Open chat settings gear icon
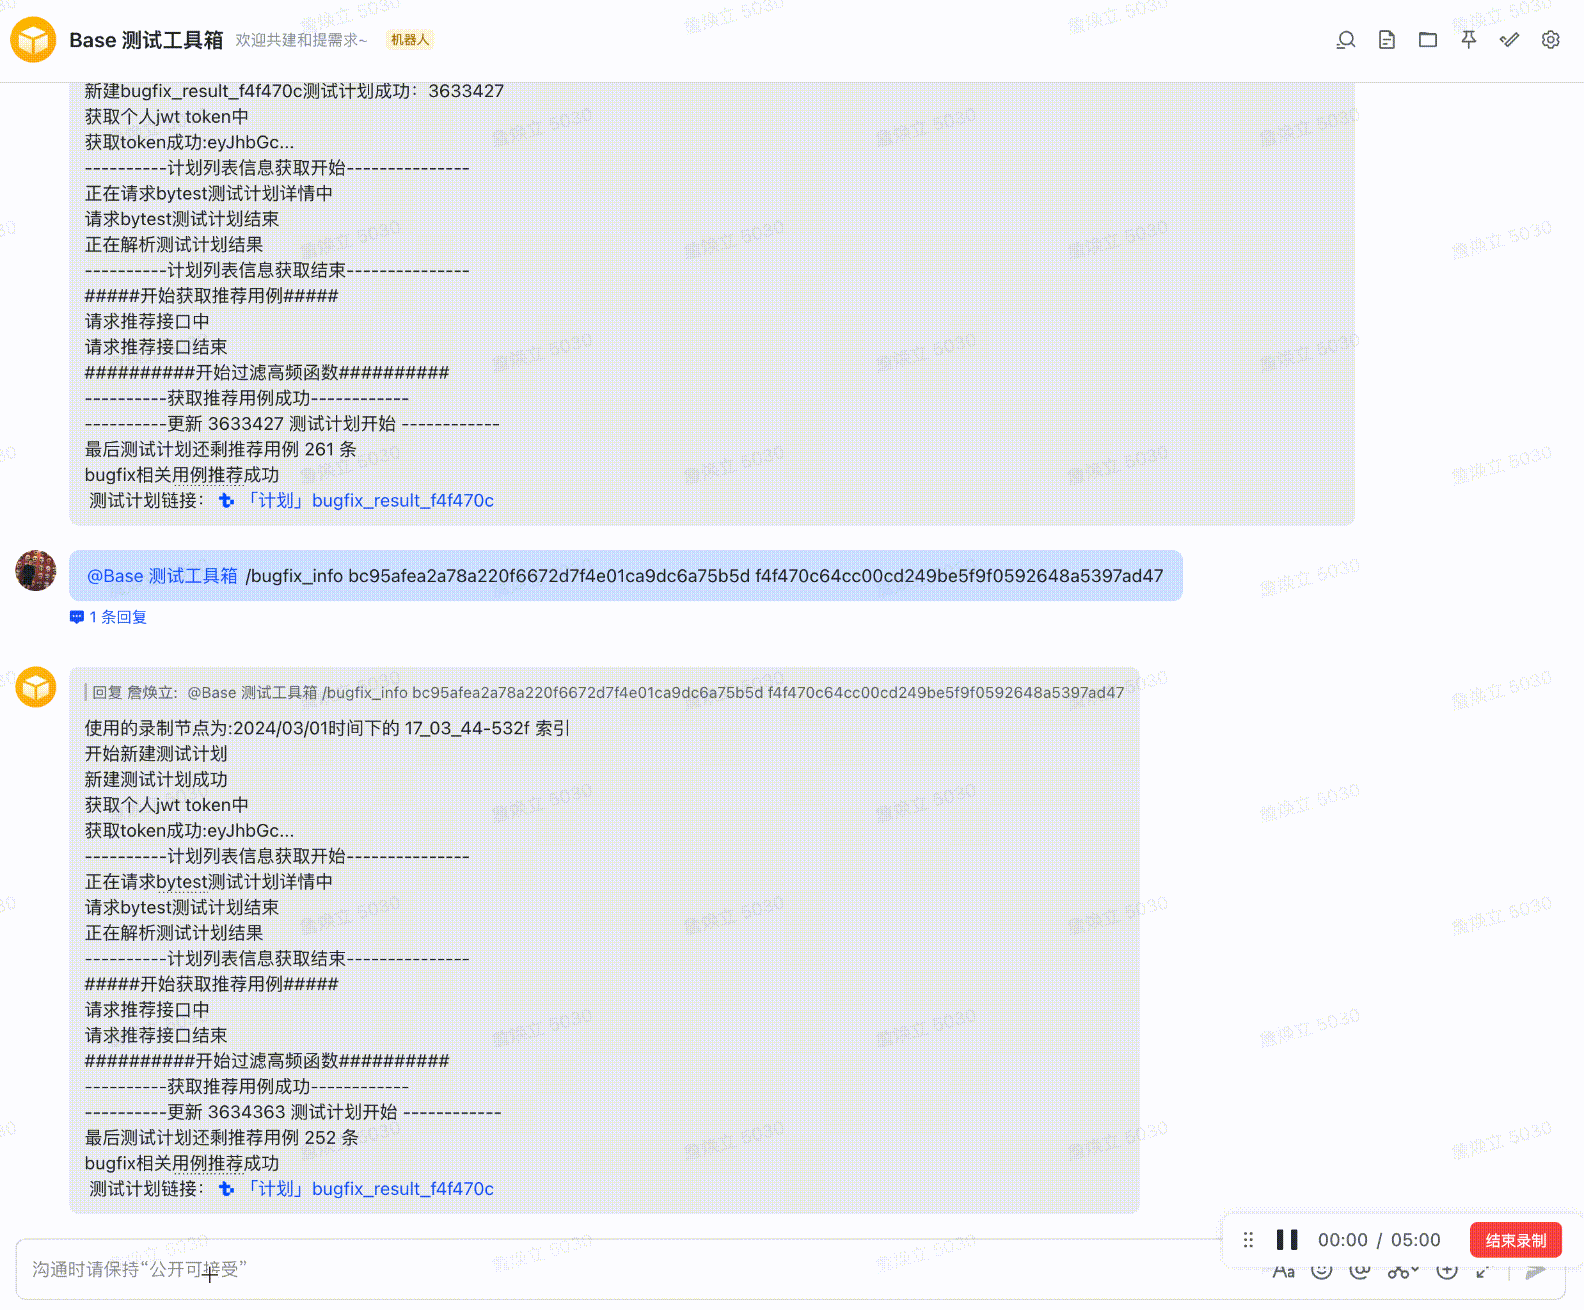The width and height of the screenshot is (1584, 1310). coord(1551,40)
